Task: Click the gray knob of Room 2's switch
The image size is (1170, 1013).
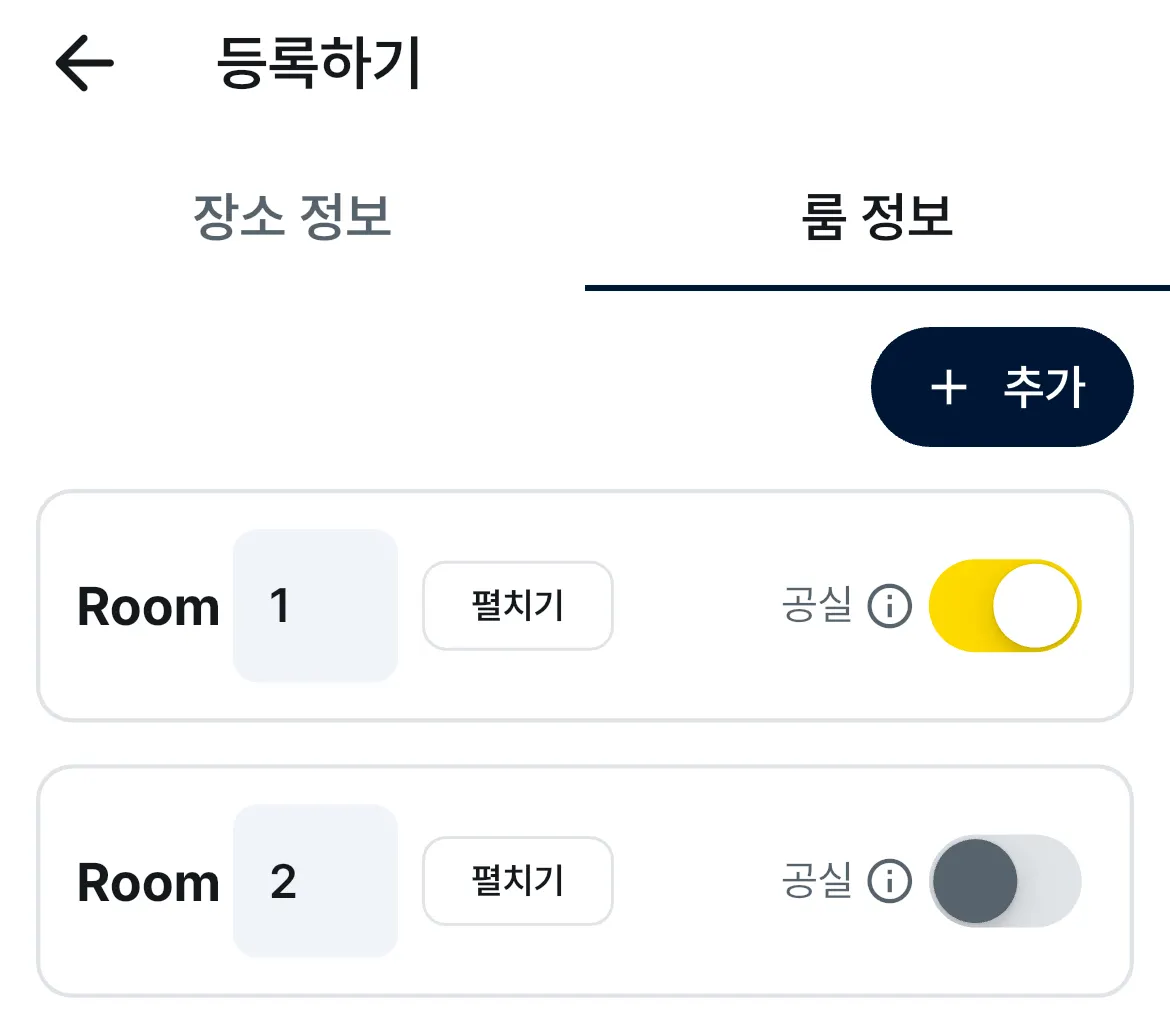Action: coord(975,881)
